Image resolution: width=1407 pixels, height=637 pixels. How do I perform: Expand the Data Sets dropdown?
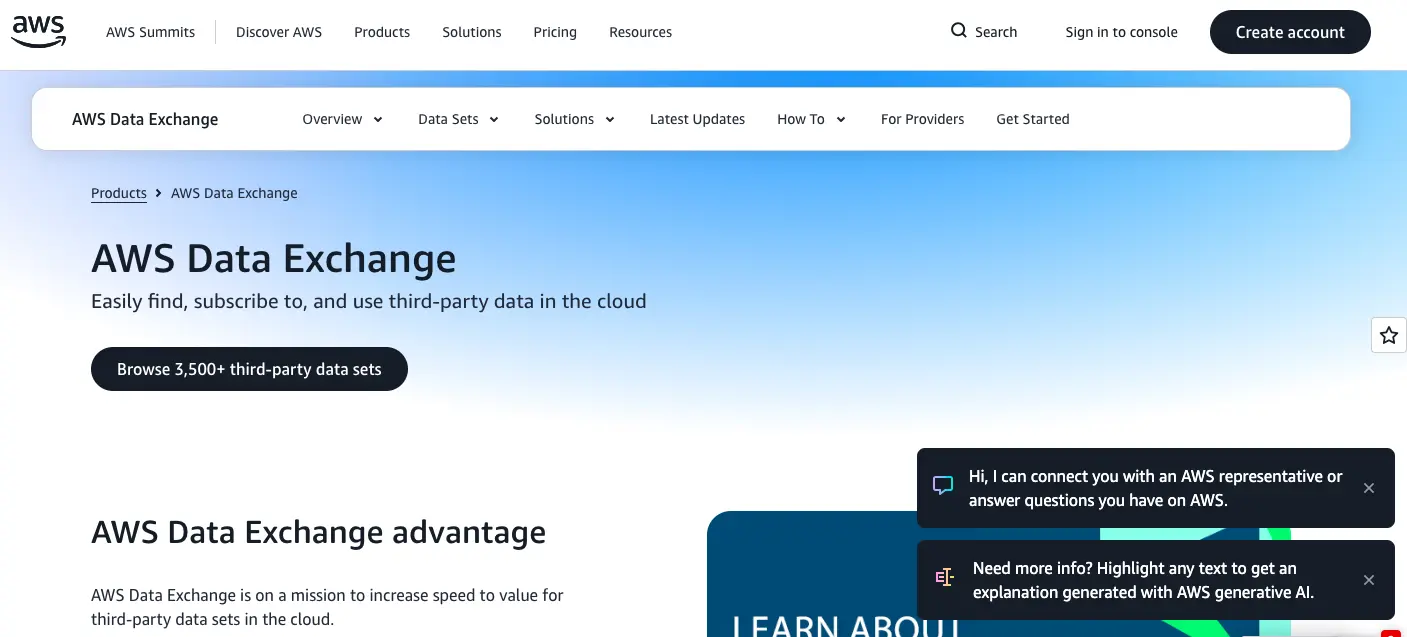pos(459,119)
